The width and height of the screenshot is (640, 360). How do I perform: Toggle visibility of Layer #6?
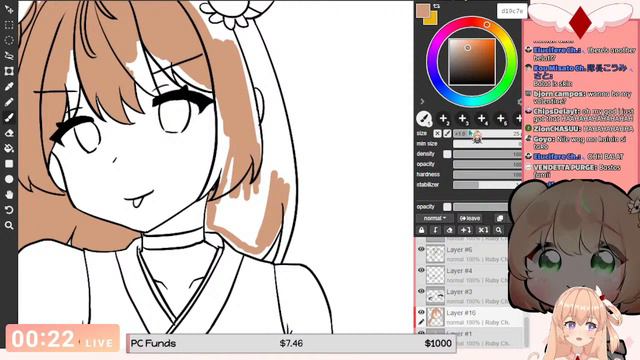(x=421, y=249)
